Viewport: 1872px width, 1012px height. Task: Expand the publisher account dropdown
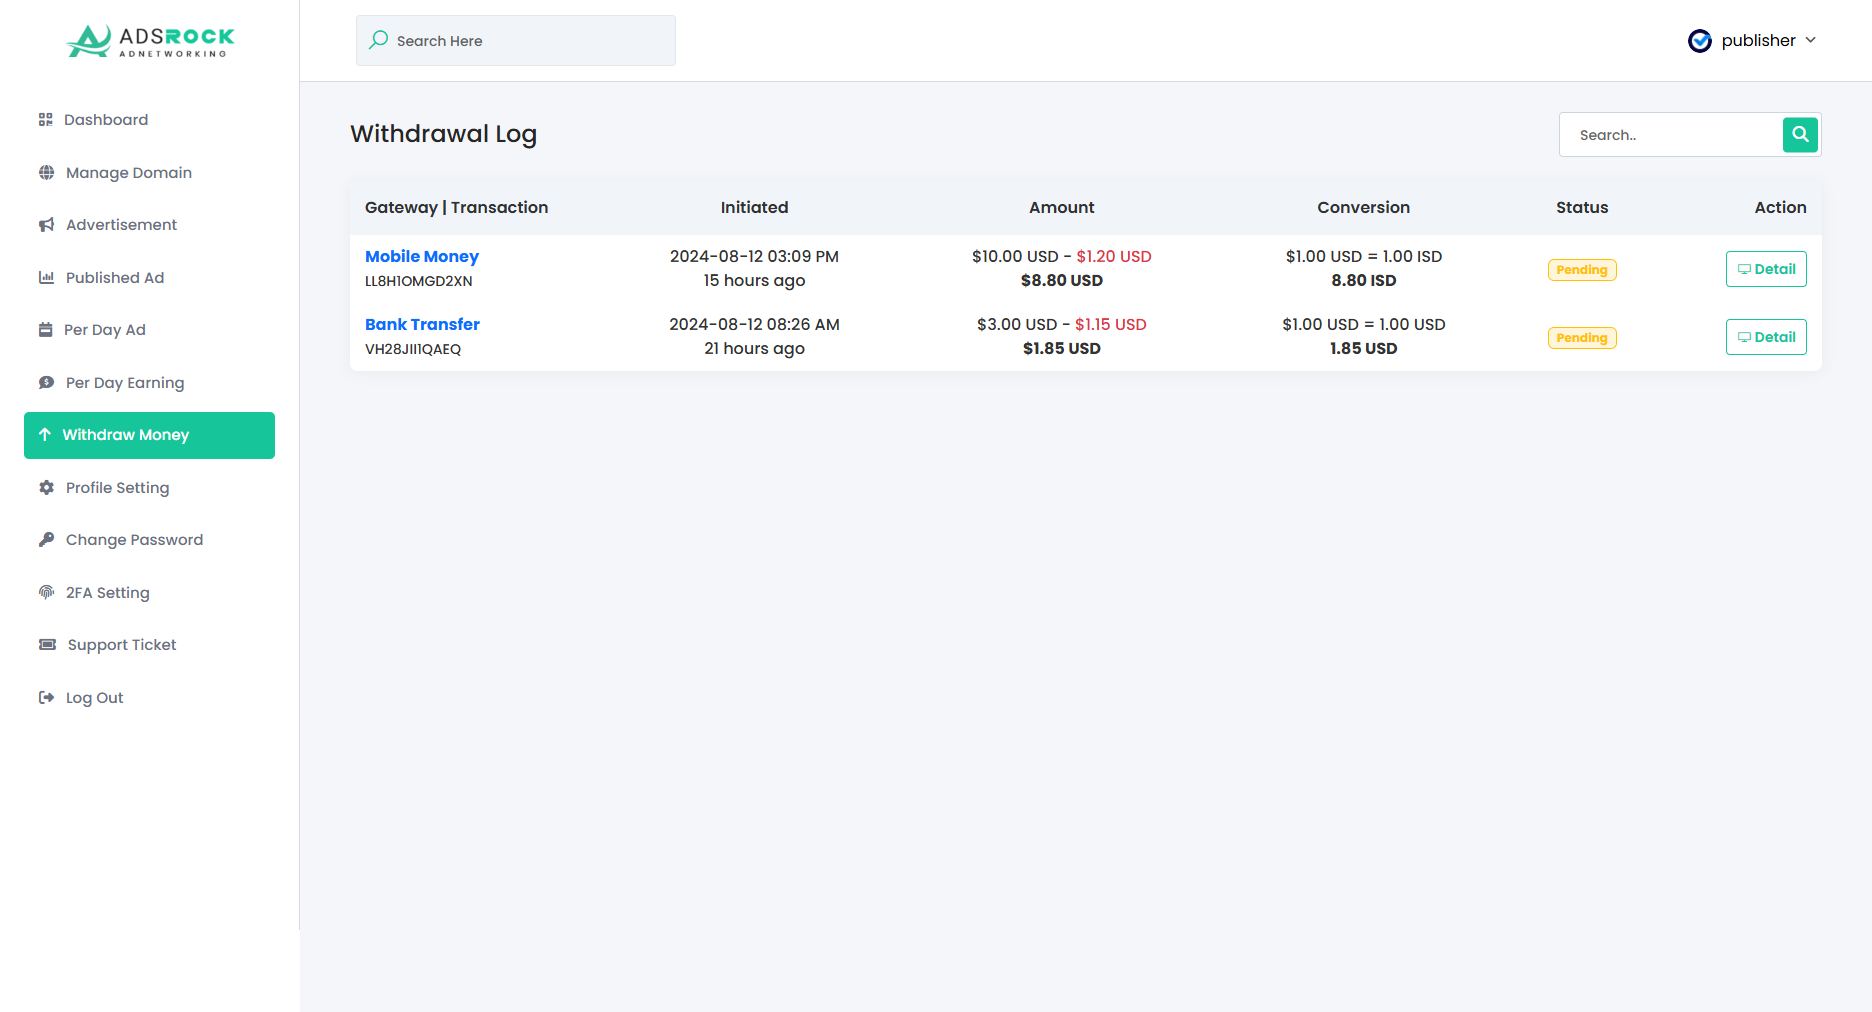(x=1752, y=41)
